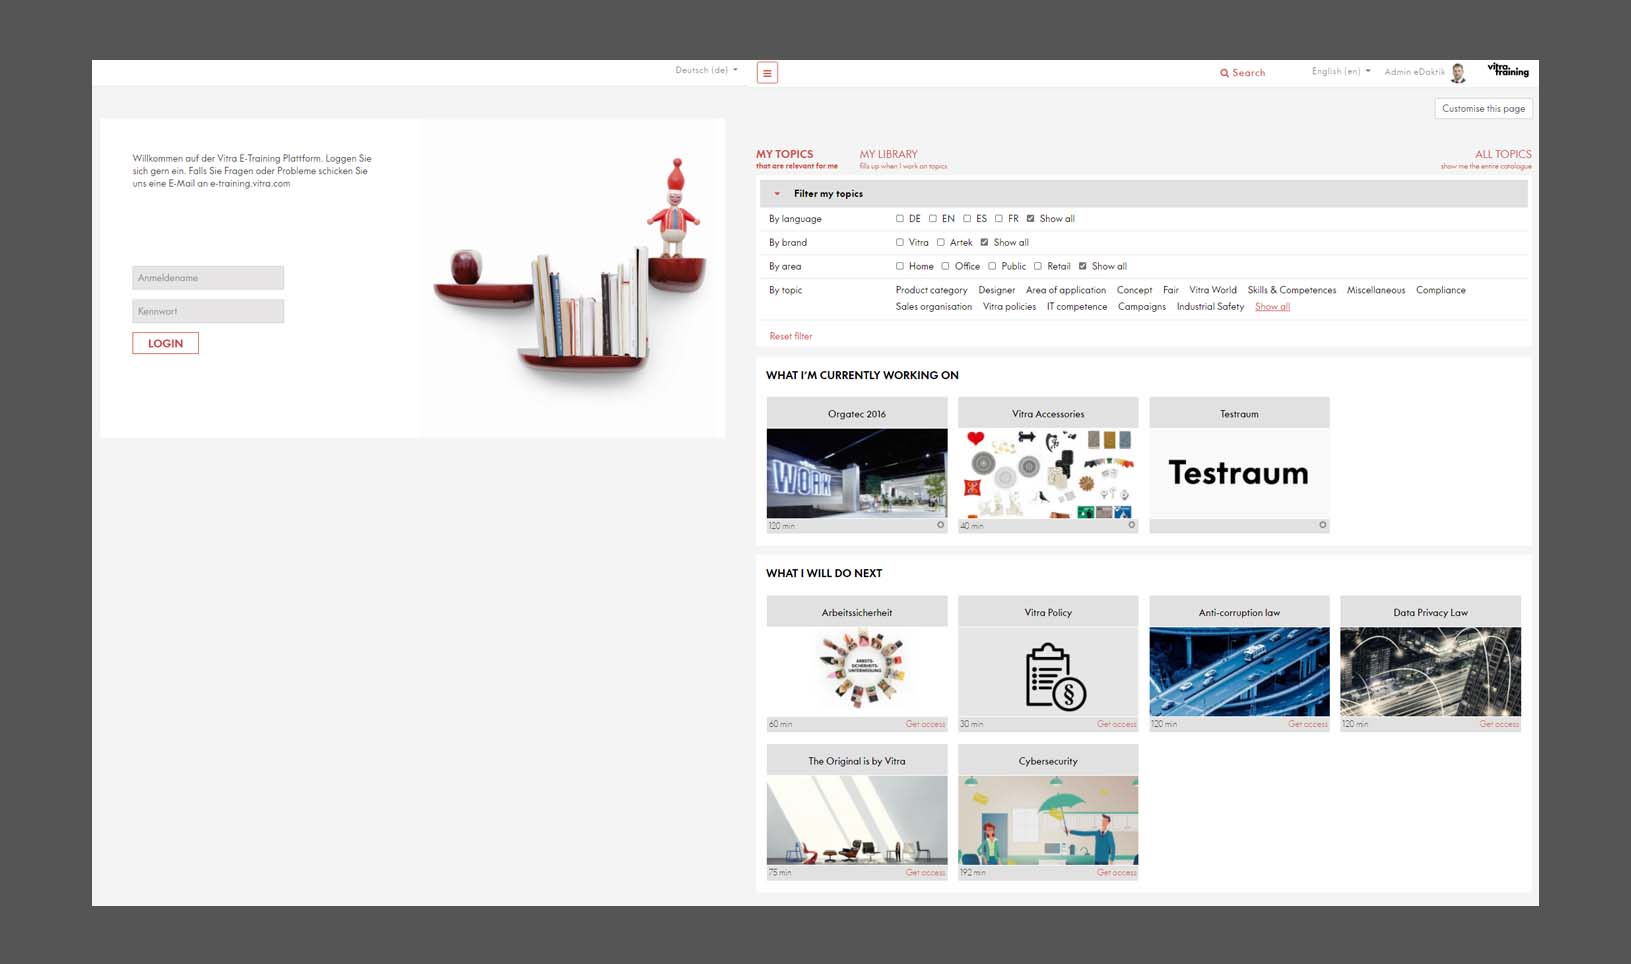The width and height of the screenshot is (1631, 964).
Task: Toggle the DE language checkbox
Action: point(900,219)
